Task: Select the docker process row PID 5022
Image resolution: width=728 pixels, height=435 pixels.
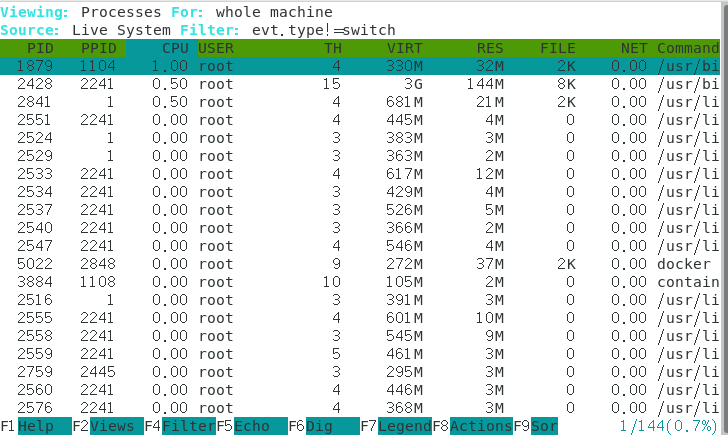Action: pyautogui.click(x=360, y=264)
